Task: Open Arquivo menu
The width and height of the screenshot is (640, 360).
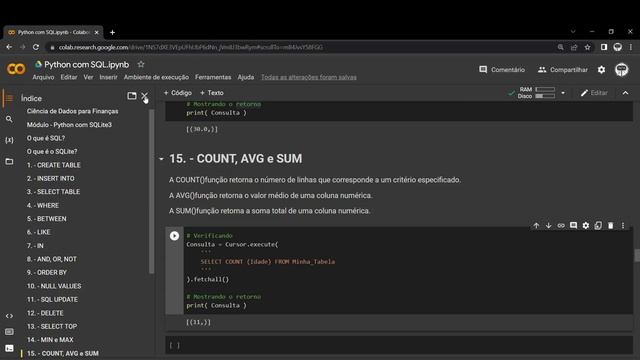Action: coord(43,77)
